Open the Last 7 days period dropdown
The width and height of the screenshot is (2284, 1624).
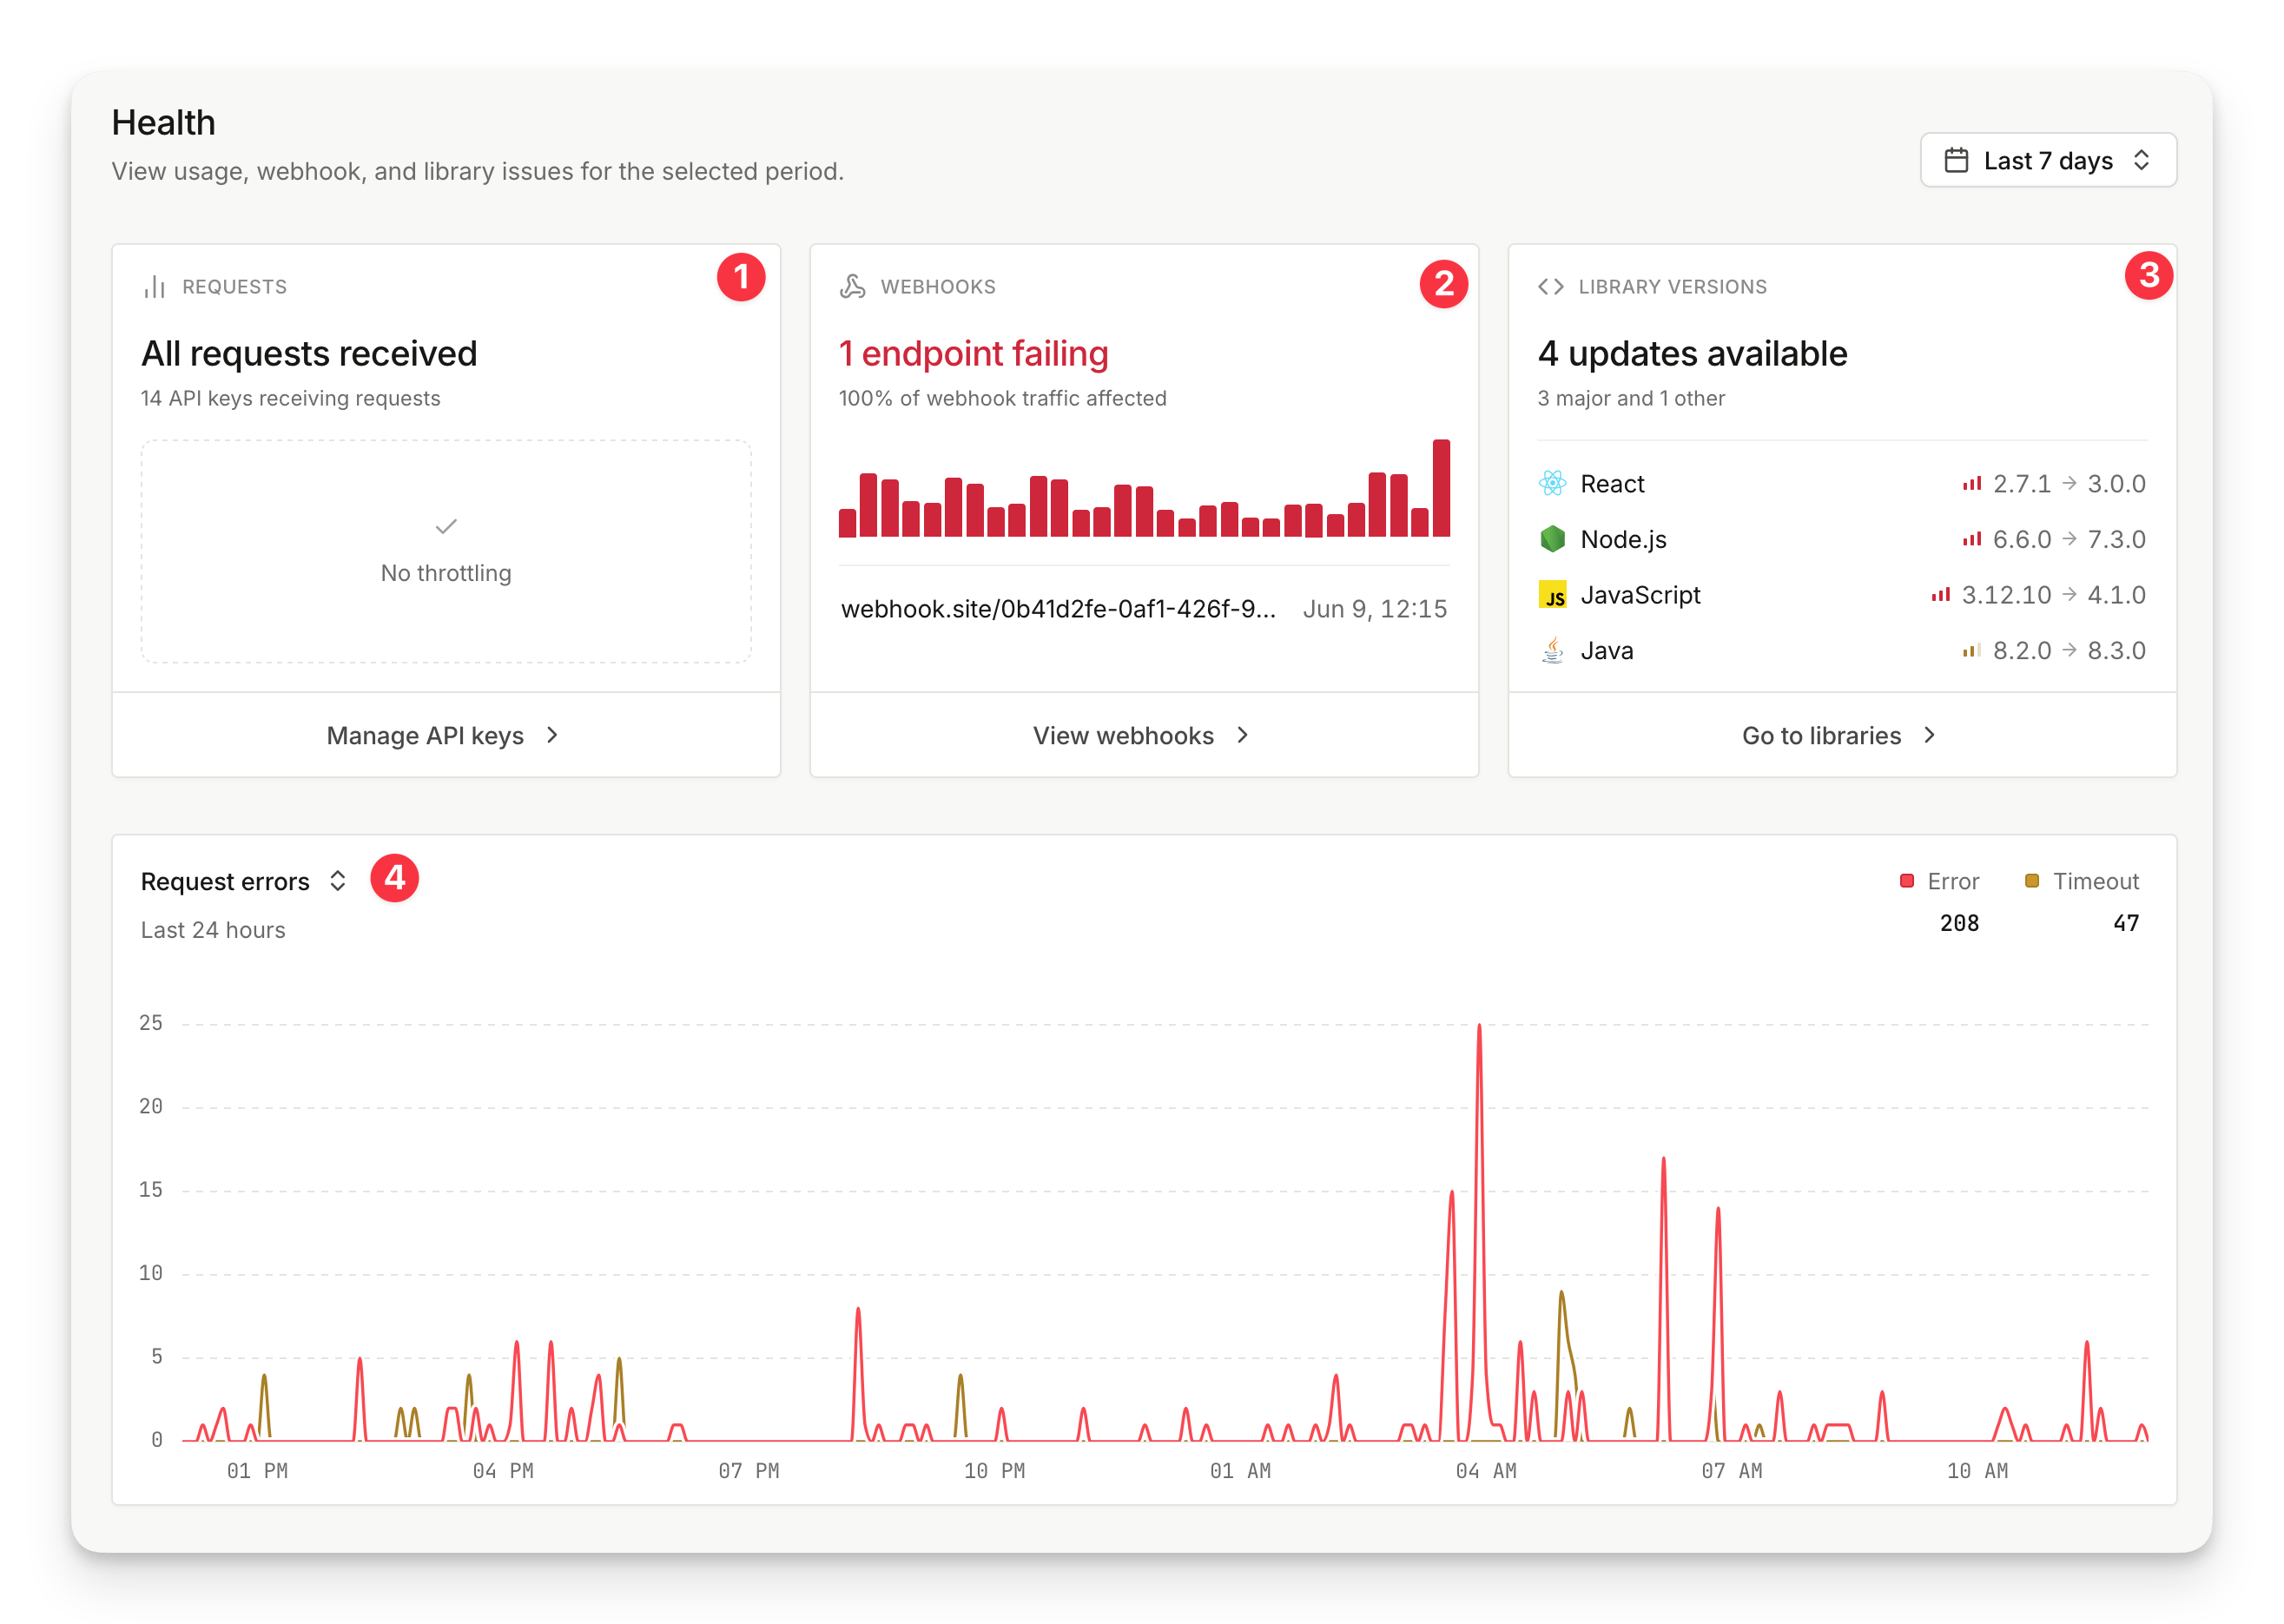coord(2047,160)
